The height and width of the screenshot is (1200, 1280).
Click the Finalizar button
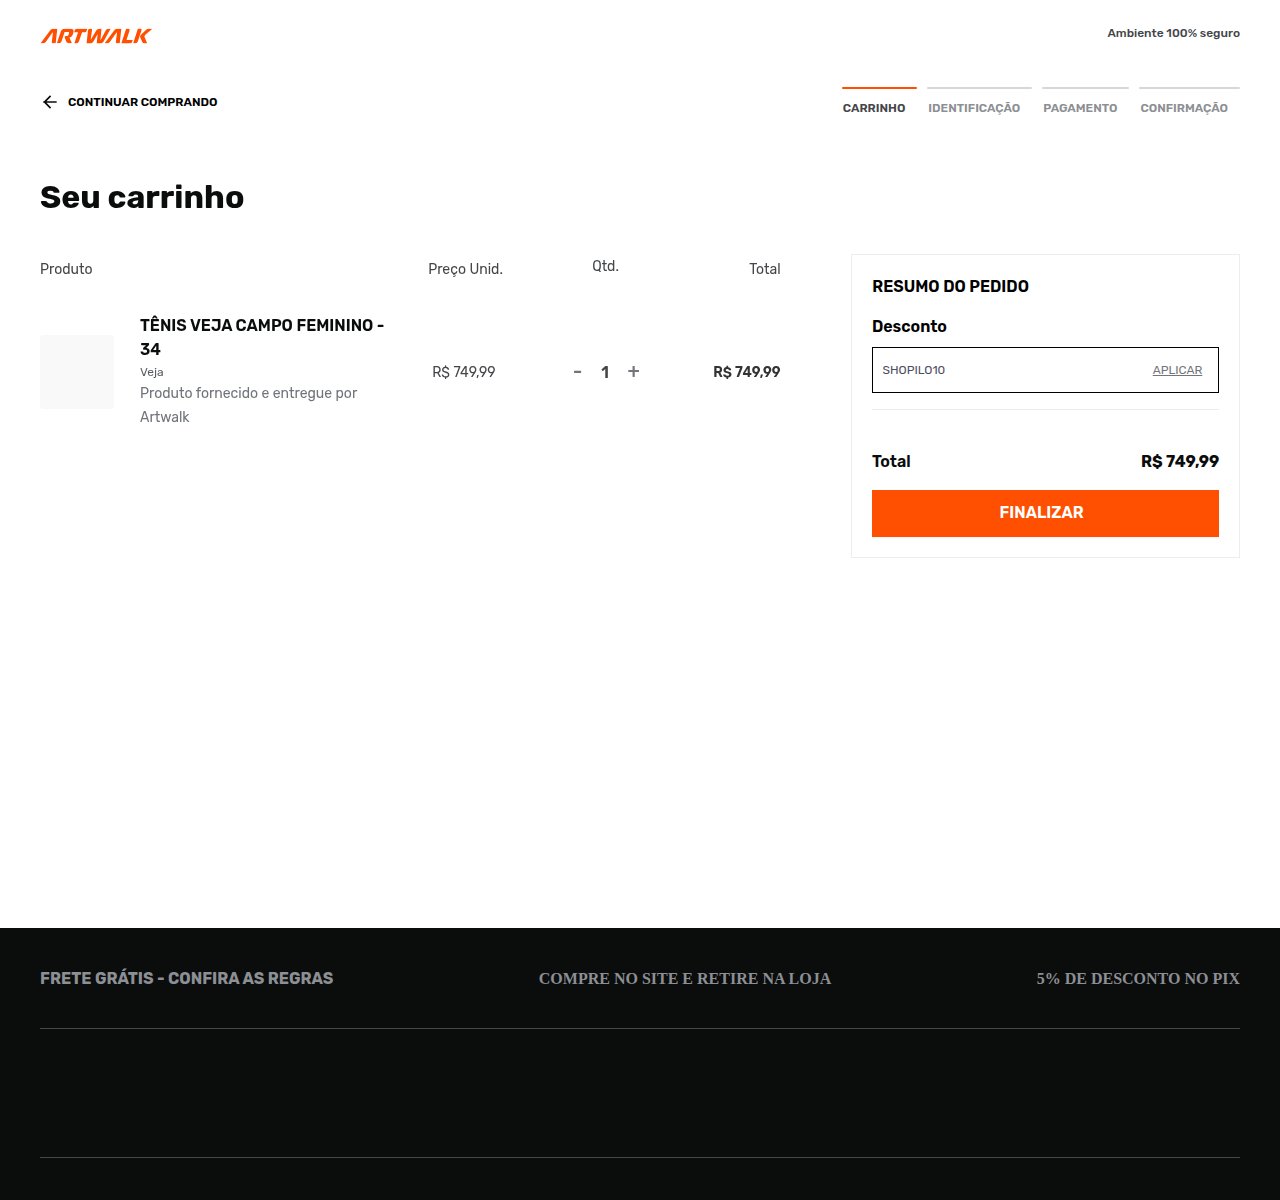[1045, 513]
